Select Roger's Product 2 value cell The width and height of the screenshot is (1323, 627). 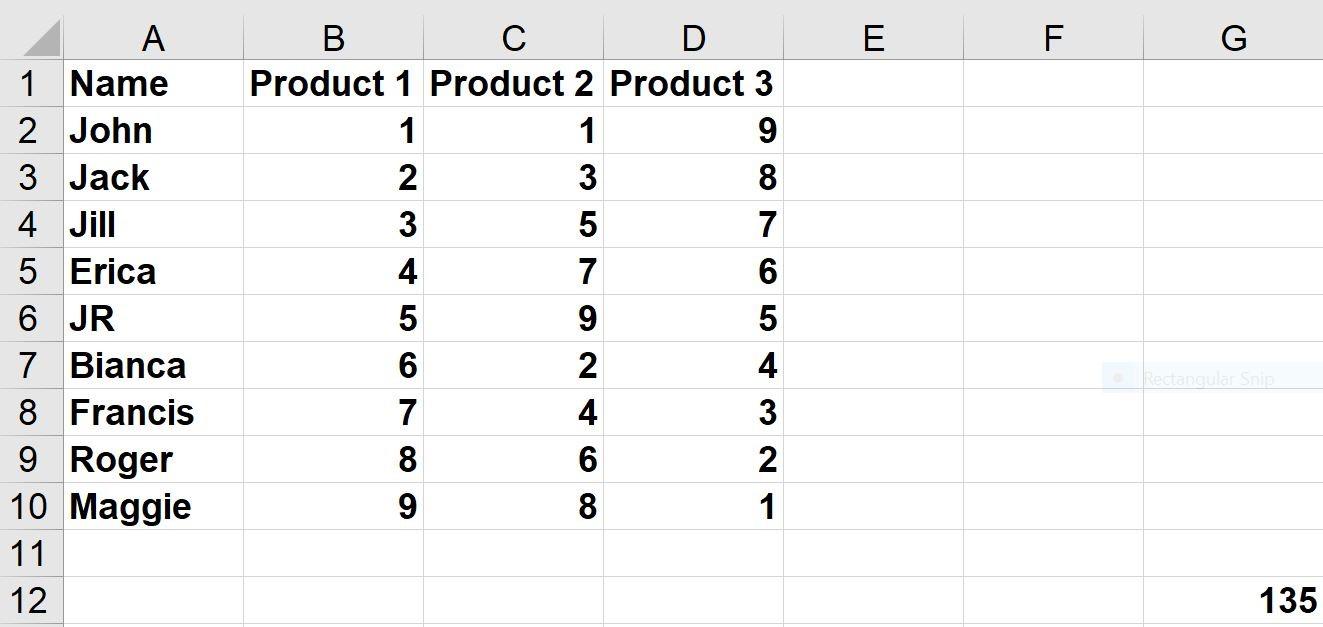pyautogui.click(x=513, y=460)
